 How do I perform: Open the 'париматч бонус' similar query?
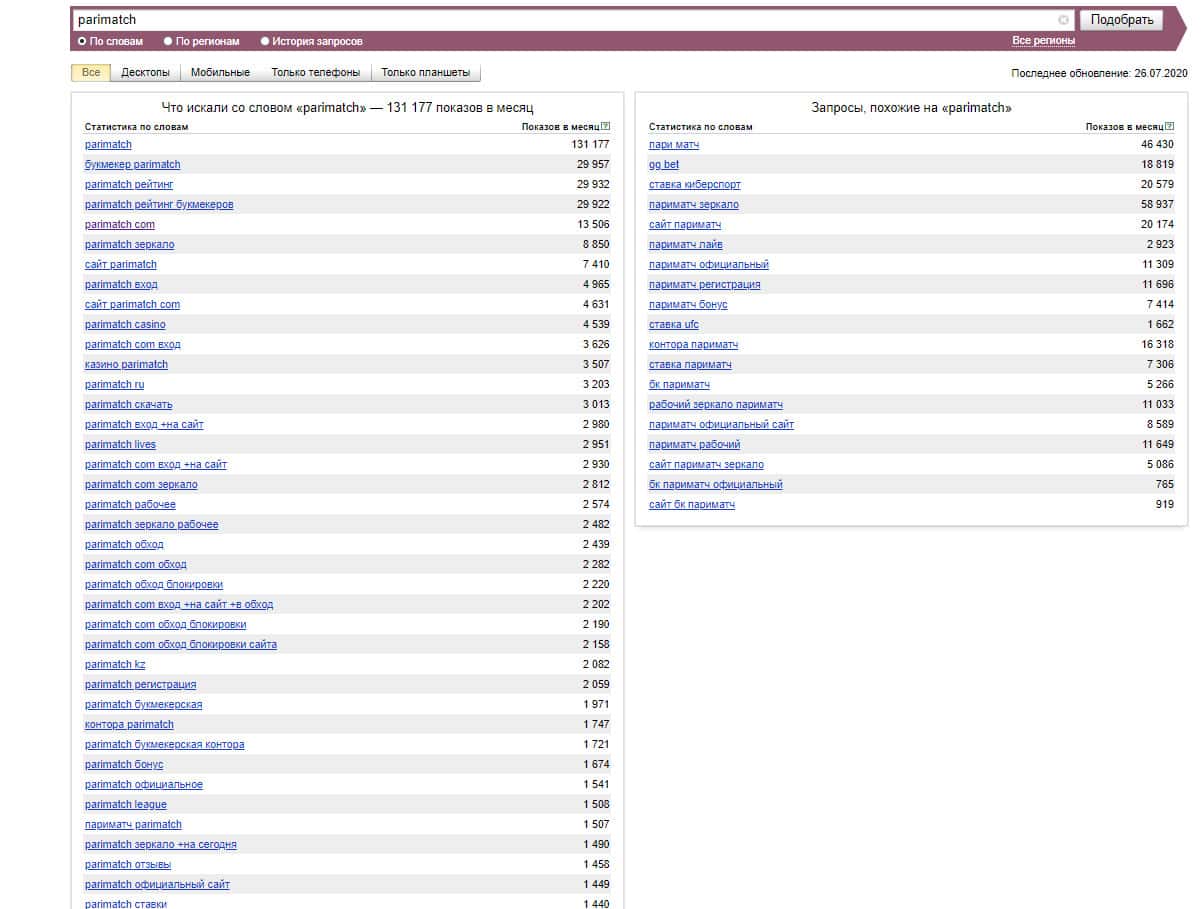[688, 305]
